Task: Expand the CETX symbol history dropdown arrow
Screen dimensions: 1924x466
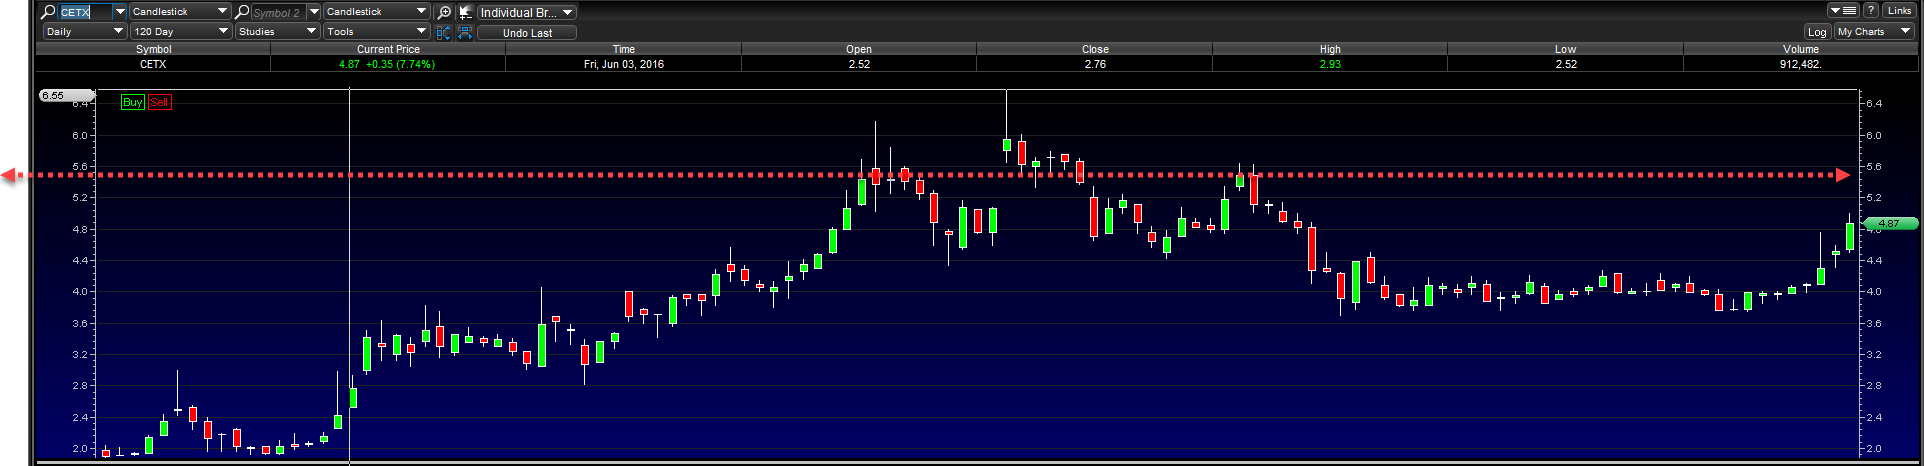Action: [120, 12]
